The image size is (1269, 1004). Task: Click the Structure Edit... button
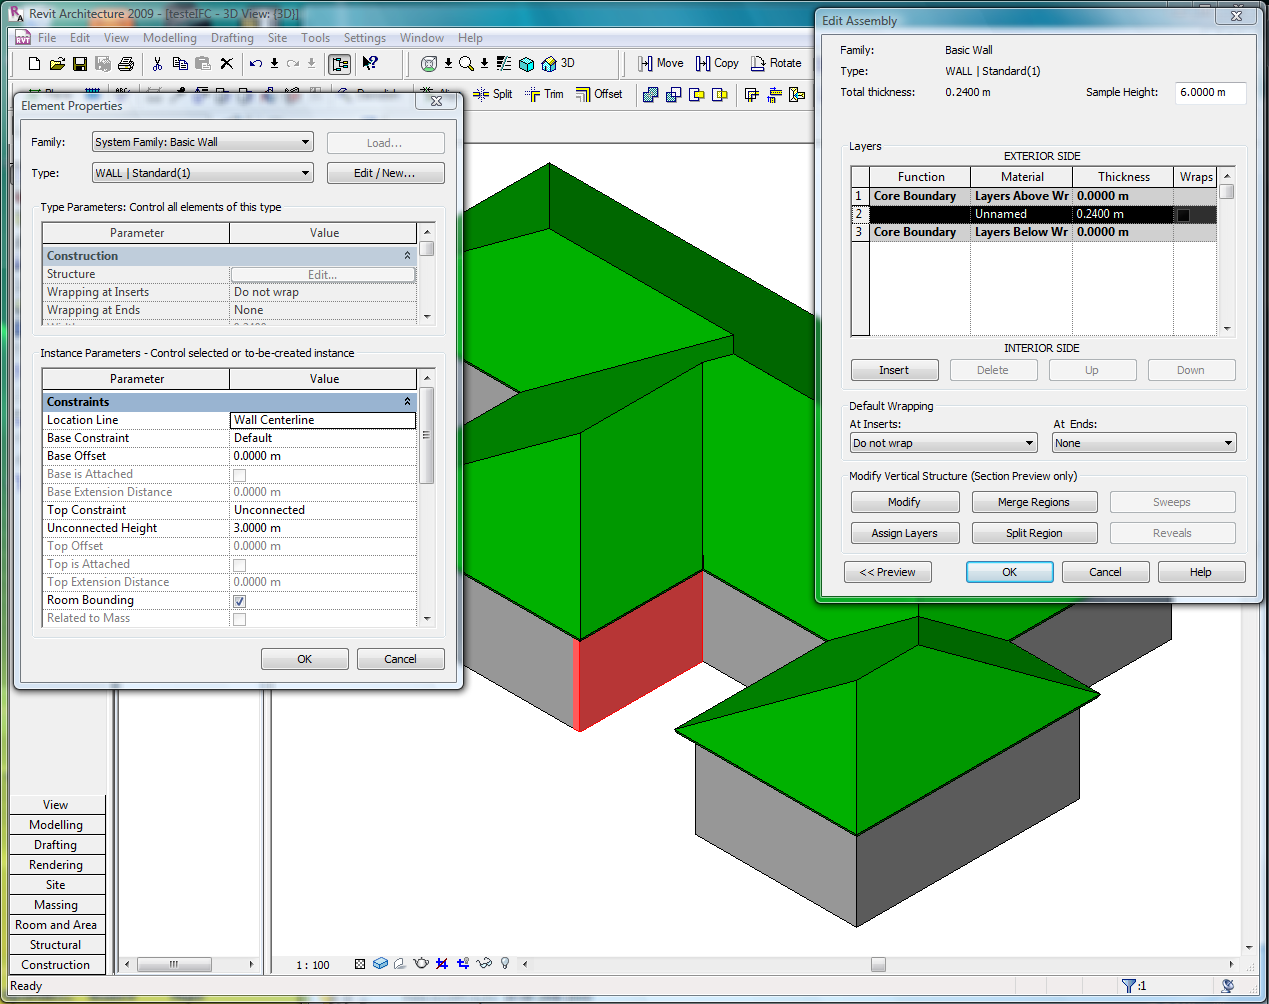(323, 274)
